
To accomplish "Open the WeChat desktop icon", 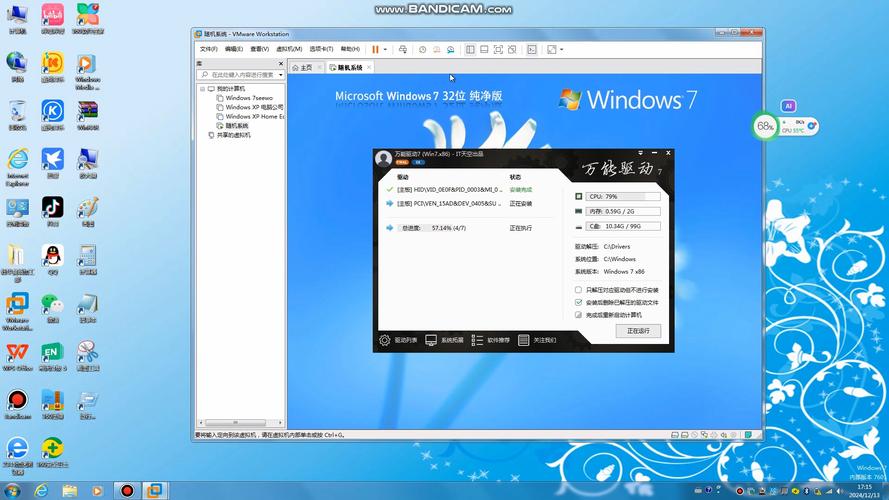I will tap(53, 307).
